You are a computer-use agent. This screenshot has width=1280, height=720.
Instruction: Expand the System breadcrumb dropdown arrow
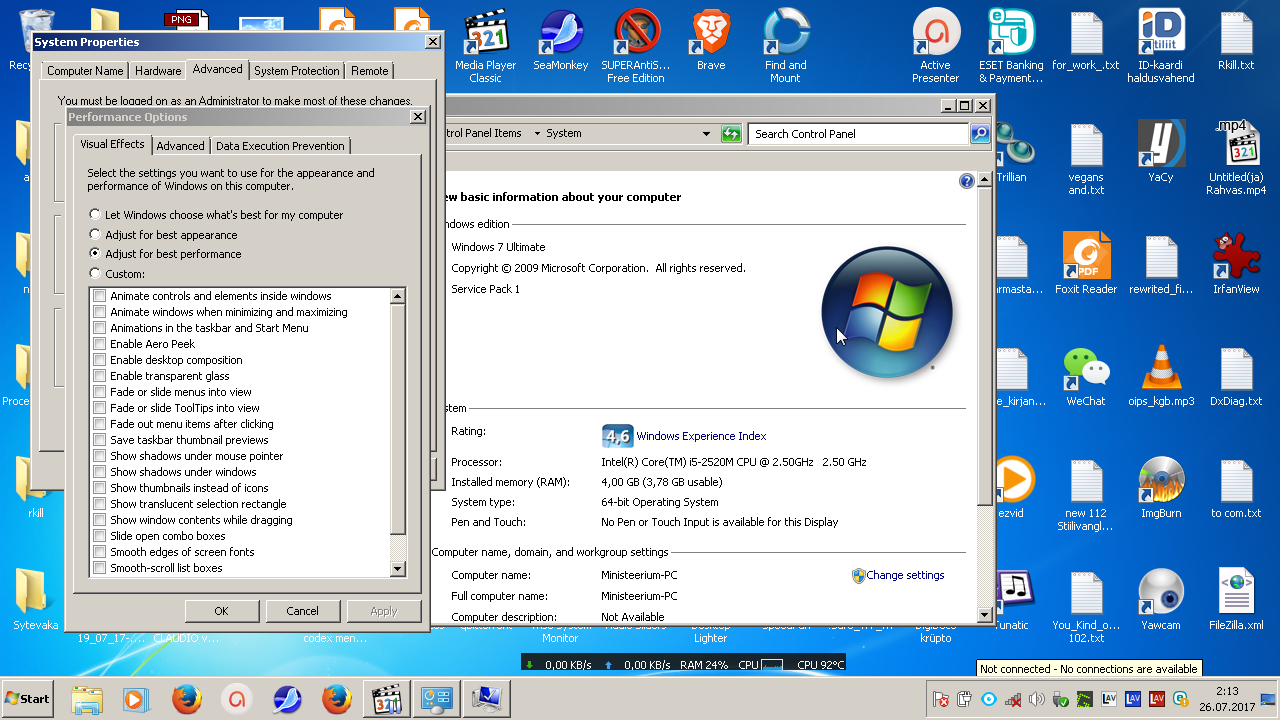[537, 134]
